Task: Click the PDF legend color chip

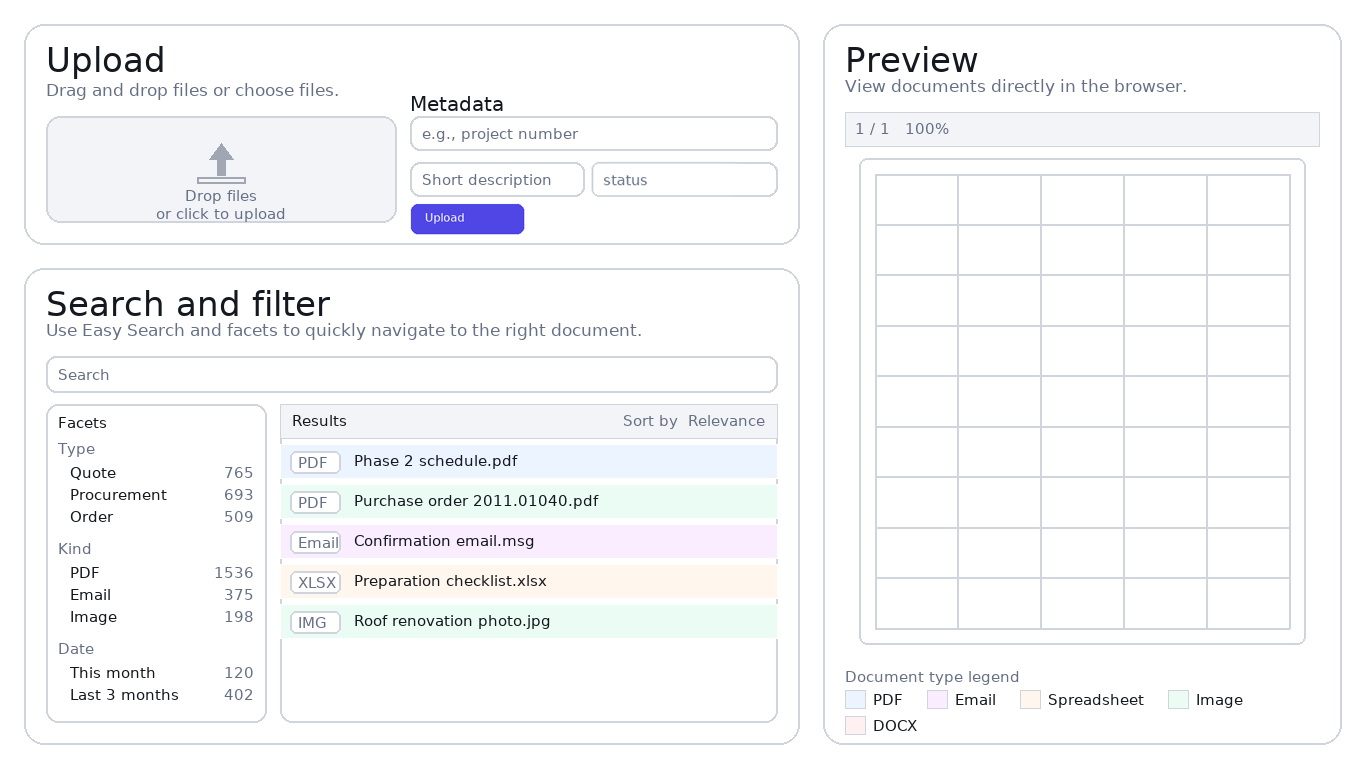Action: [x=855, y=699]
